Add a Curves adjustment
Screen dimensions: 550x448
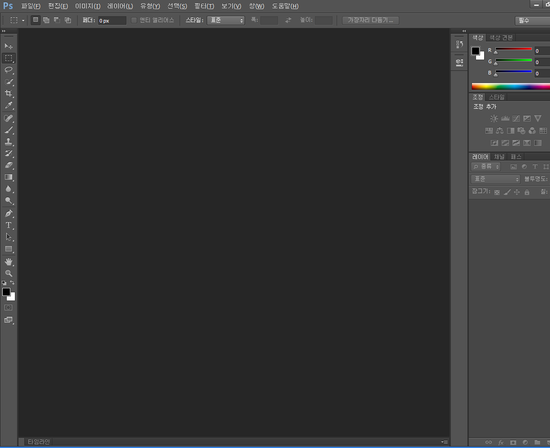[x=516, y=118]
